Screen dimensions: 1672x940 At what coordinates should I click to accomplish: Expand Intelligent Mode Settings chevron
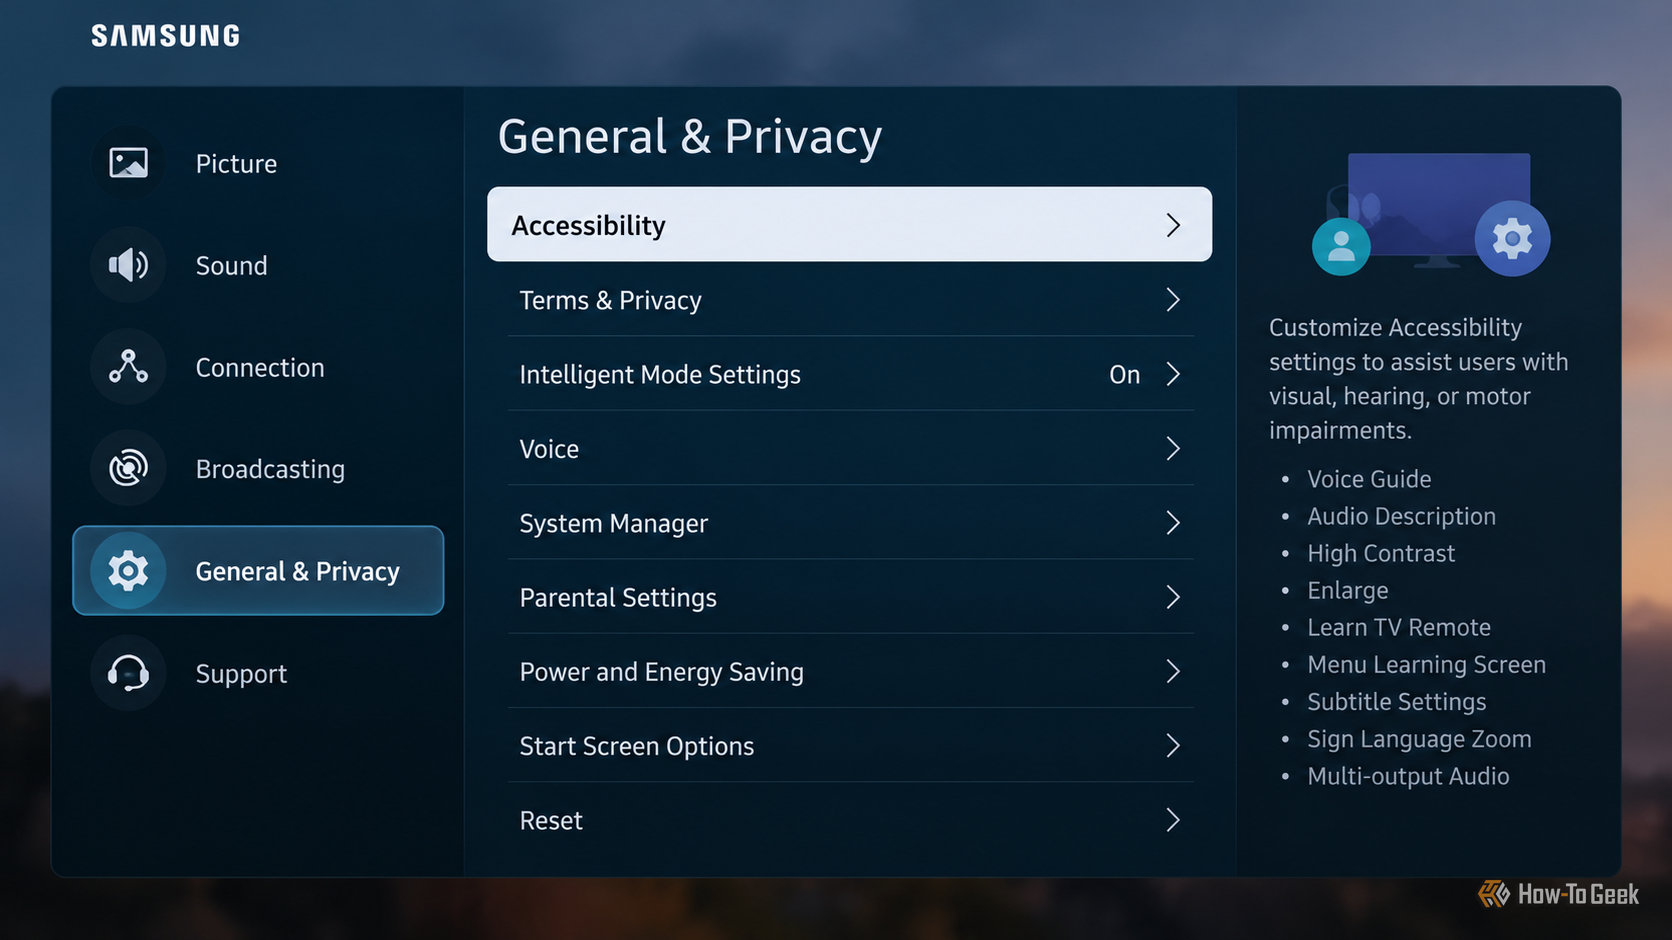(1173, 374)
